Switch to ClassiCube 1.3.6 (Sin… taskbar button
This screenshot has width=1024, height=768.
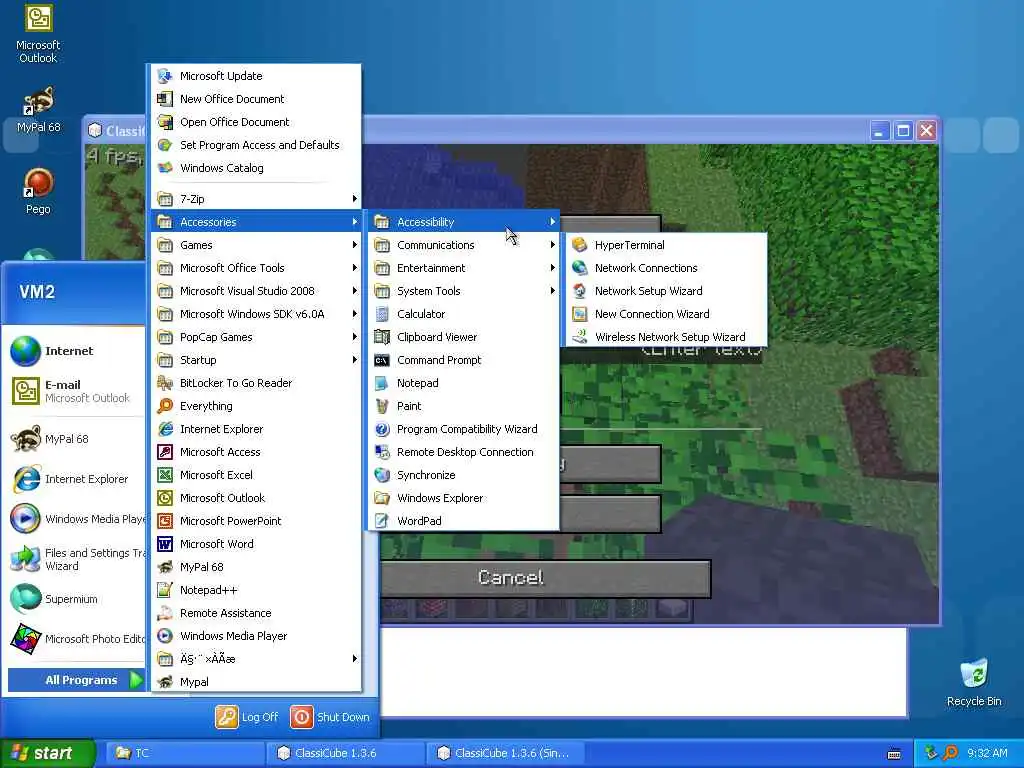pyautogui.click(x=505, y=753)
